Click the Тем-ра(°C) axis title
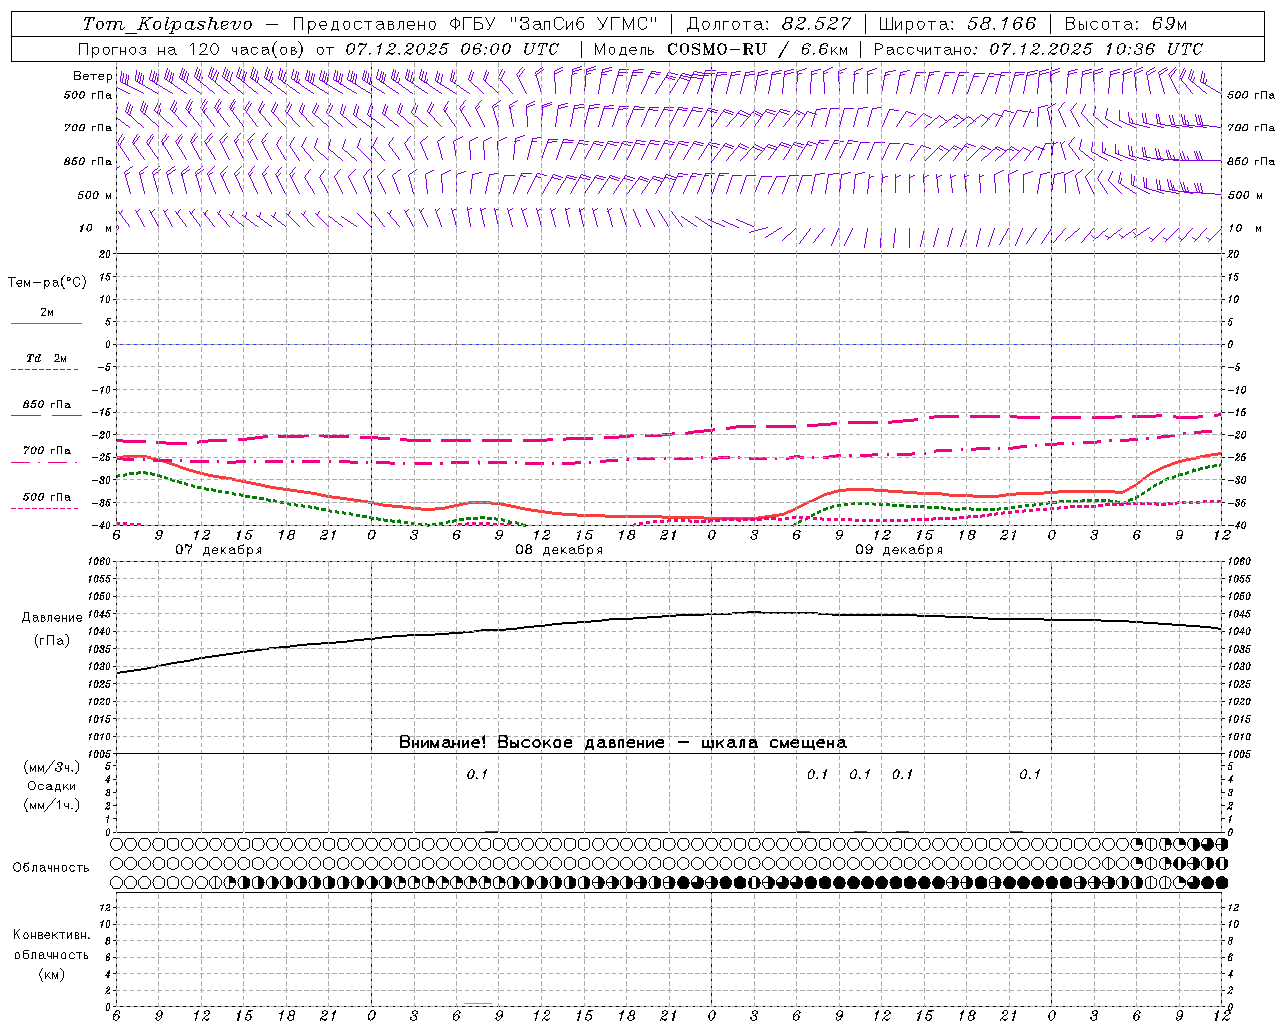This screenshot has width=1280, height=1024. [47, 283]
